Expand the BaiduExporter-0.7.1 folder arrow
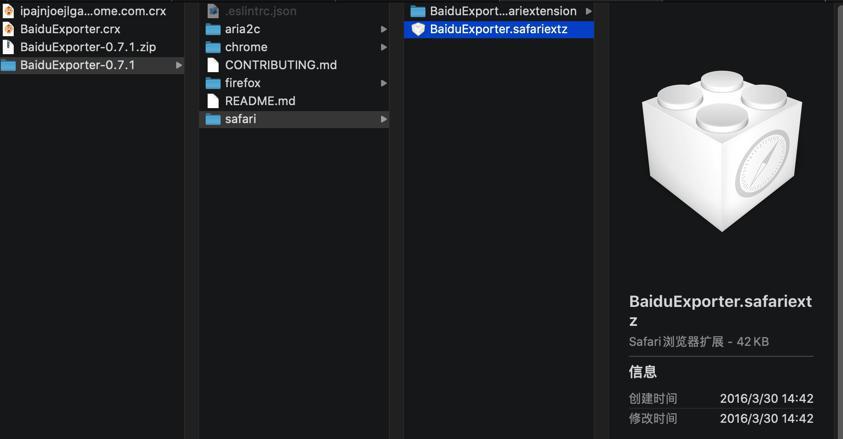 point(179,65)
